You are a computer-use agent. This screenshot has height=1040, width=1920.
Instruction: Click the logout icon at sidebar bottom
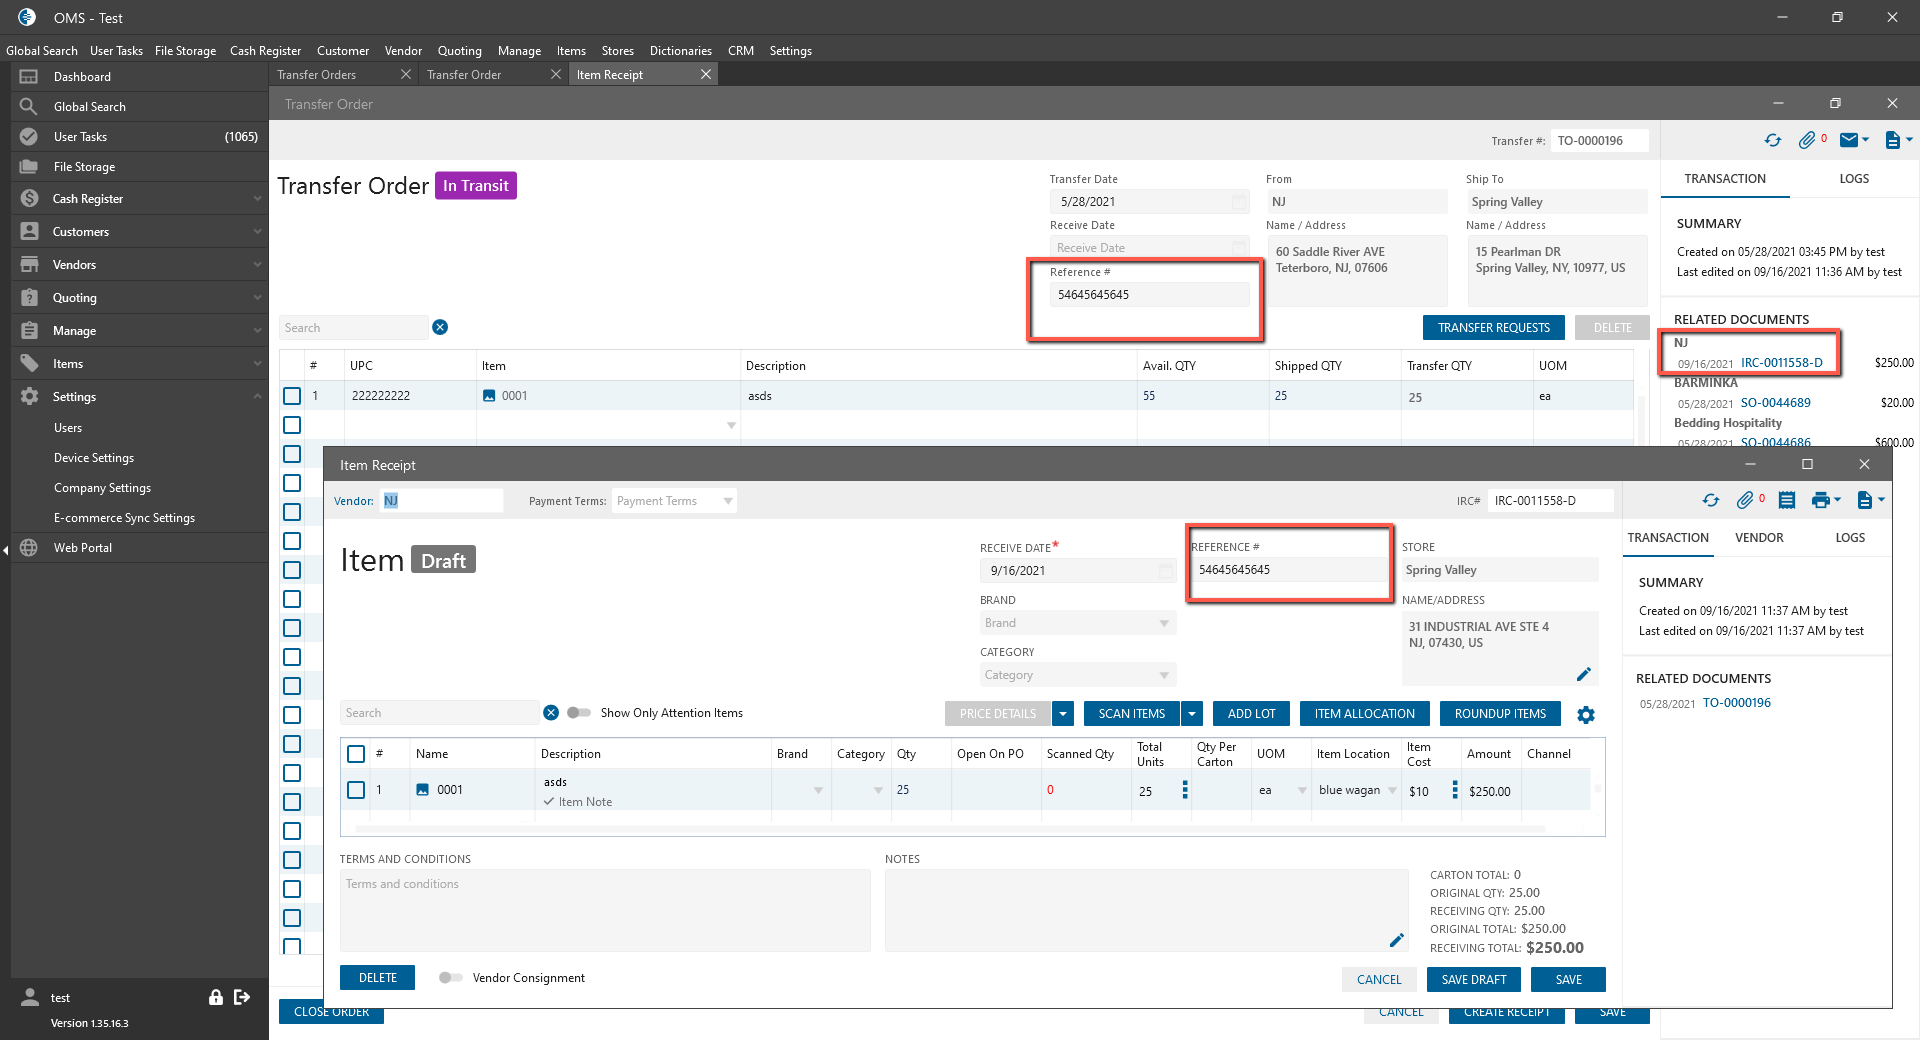coord(242,997)
